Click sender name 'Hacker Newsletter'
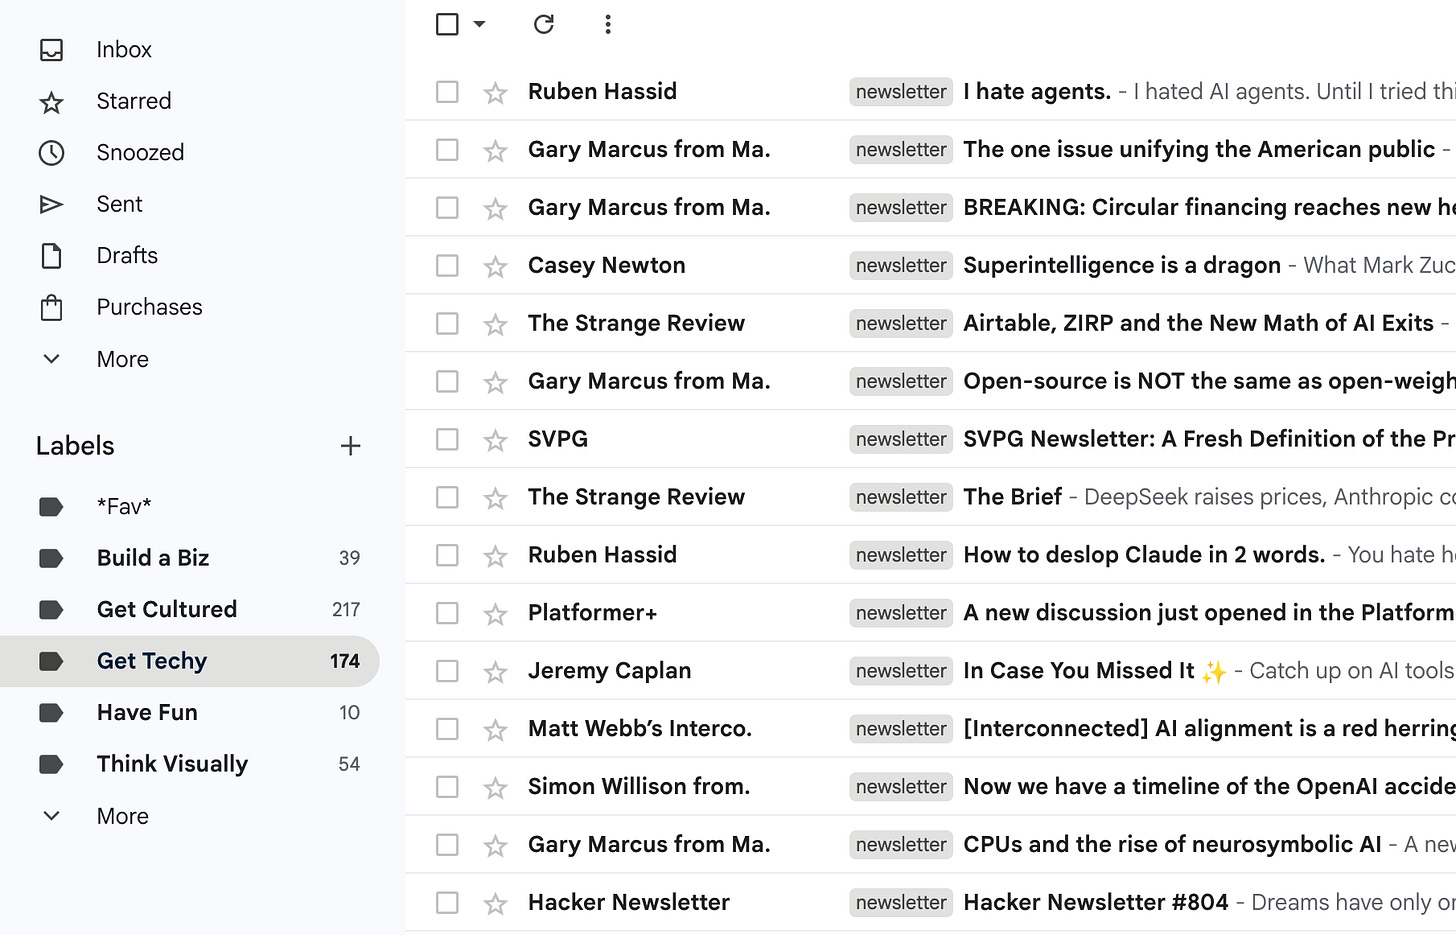Viewport: 1456px width, 935px height. 629,903
